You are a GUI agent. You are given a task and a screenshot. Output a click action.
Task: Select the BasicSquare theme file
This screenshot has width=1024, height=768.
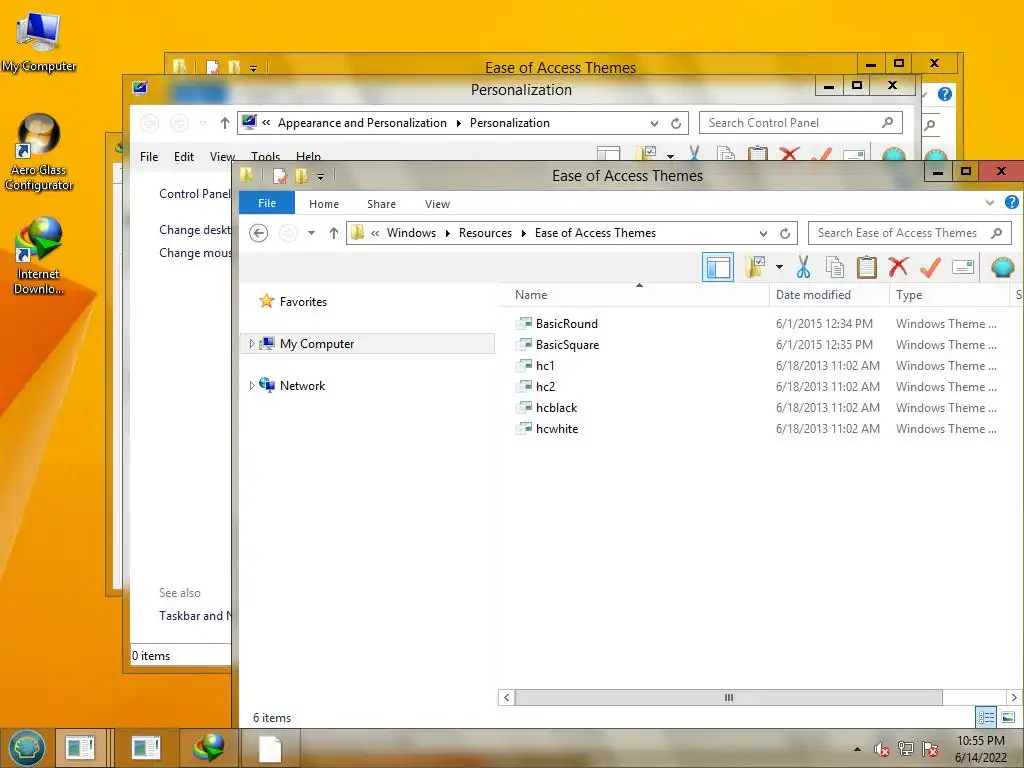click(x=567, y=344)
